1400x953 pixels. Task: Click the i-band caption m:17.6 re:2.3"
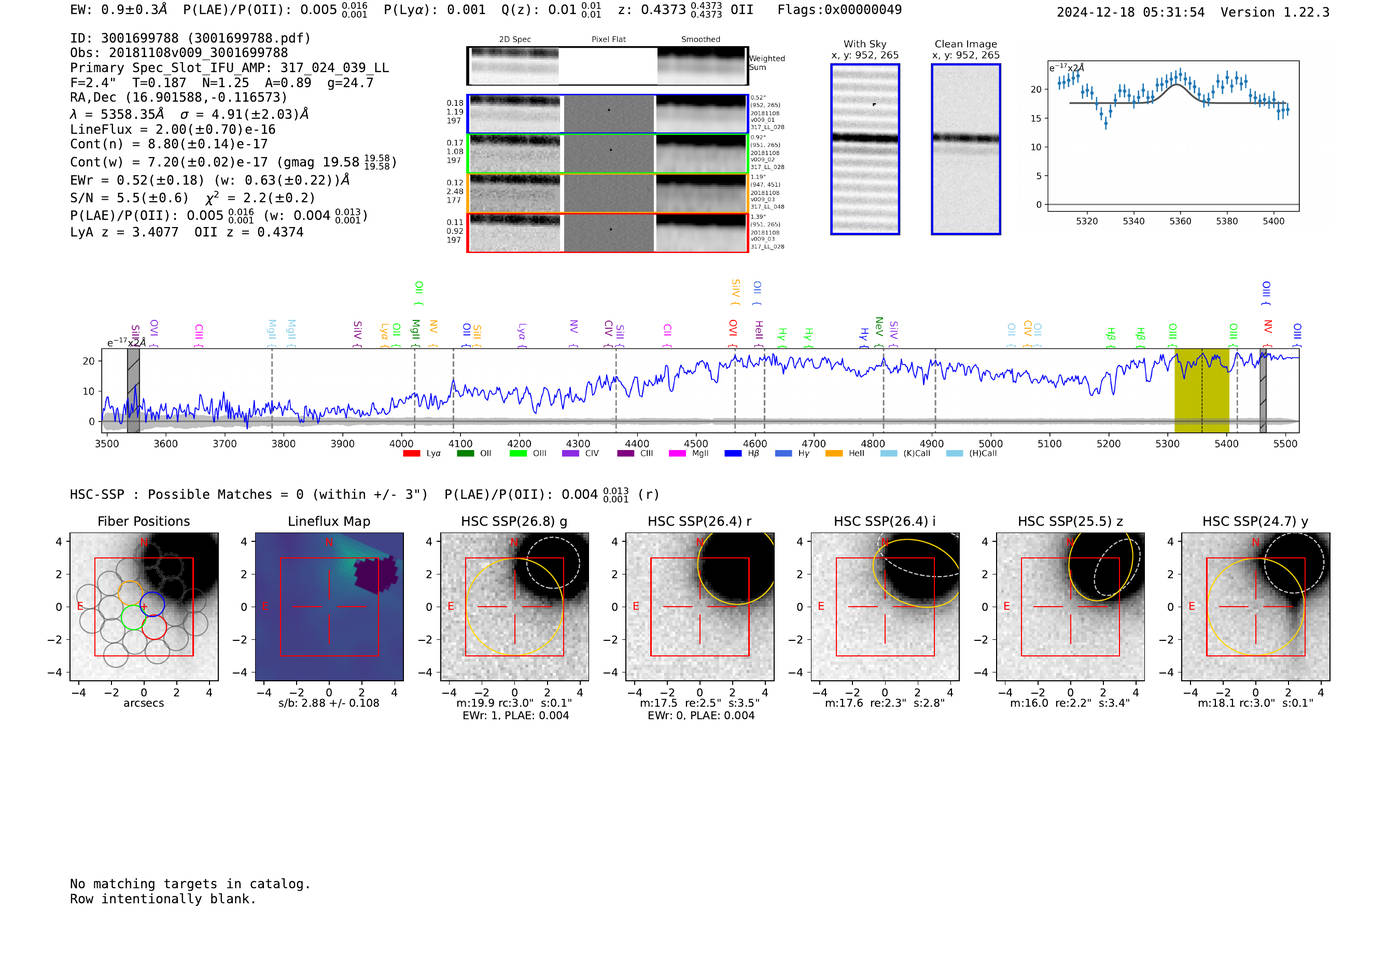tap(885, 703)
